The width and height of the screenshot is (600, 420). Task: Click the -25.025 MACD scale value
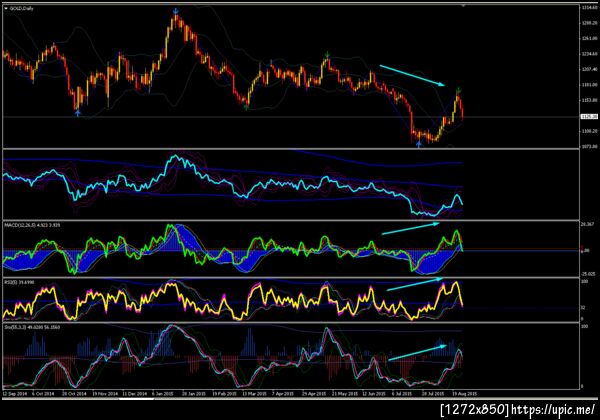[x=588, y=274]
